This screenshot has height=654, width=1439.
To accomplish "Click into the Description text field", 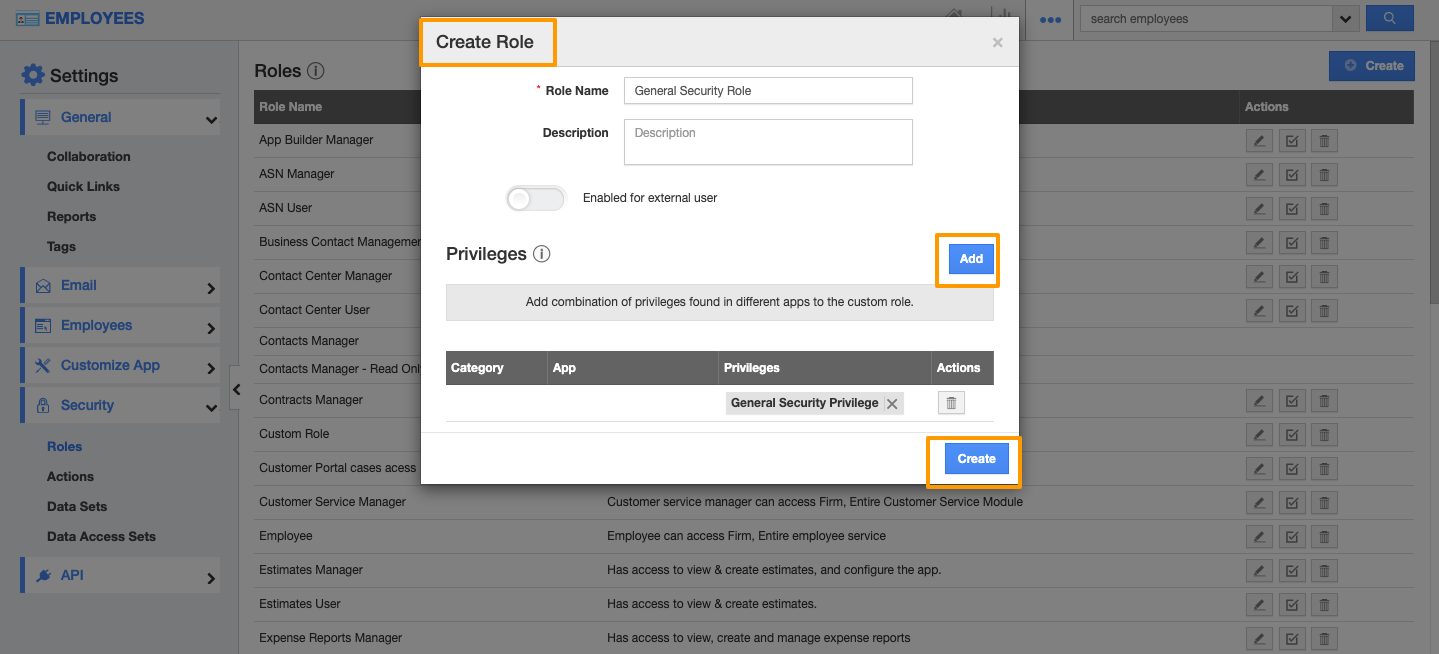I will point(768,142).
